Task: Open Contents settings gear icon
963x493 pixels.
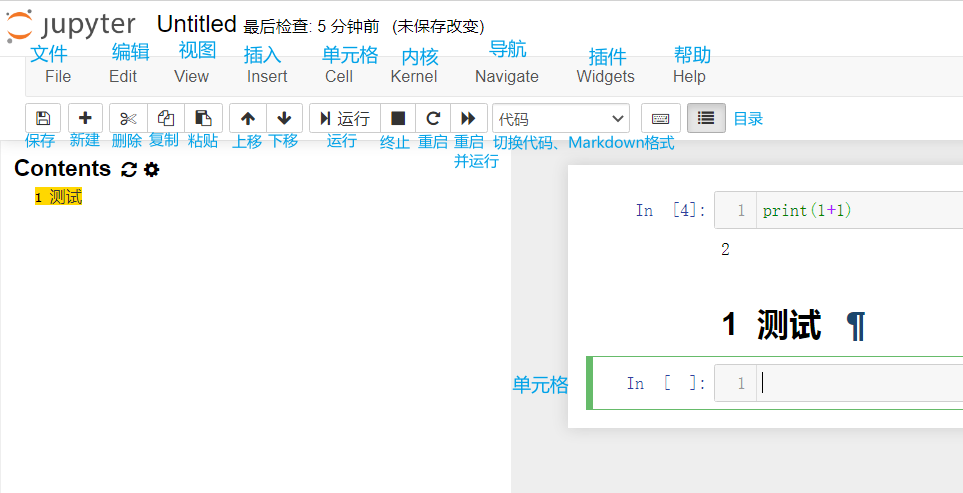Action: point(151,169)
